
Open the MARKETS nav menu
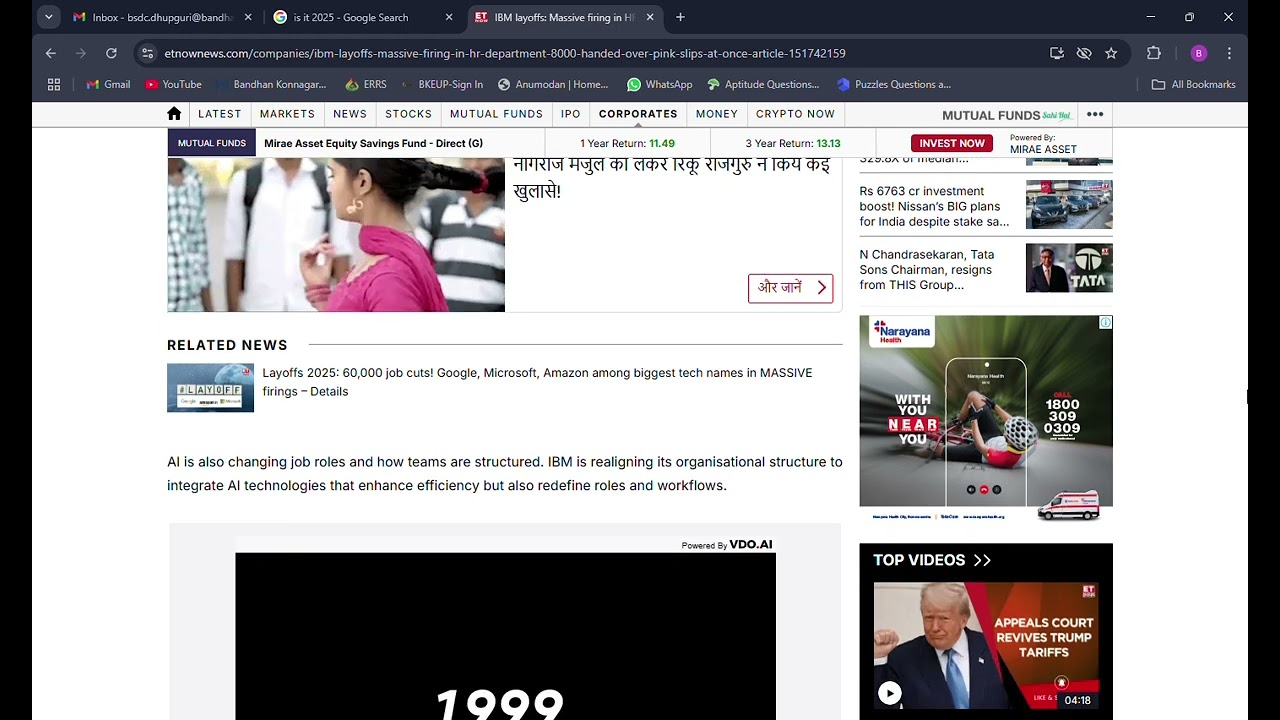click(x=287, y=114)
